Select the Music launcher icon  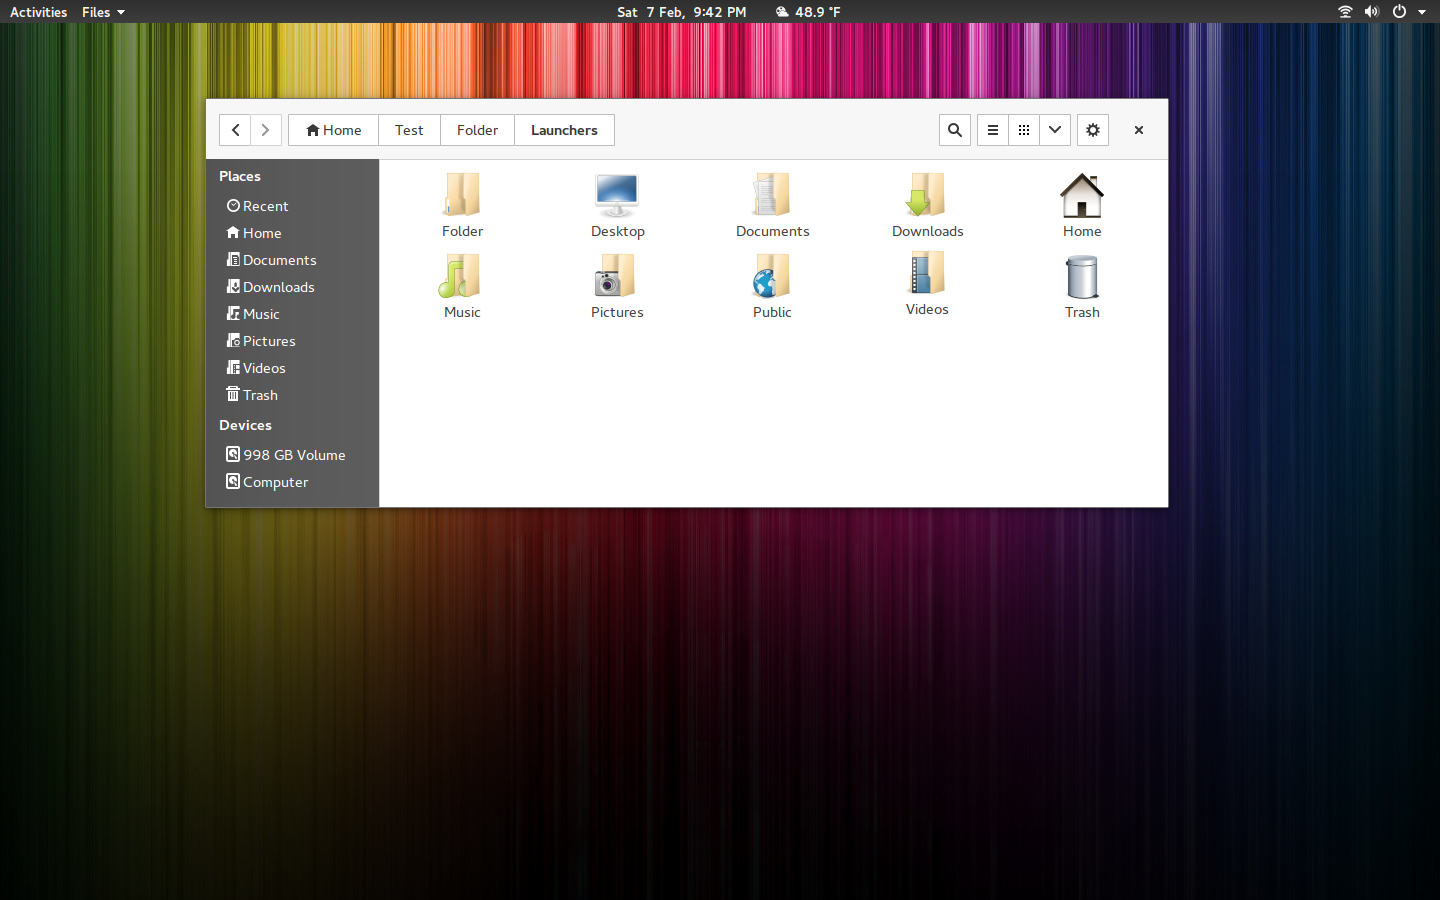462,276
